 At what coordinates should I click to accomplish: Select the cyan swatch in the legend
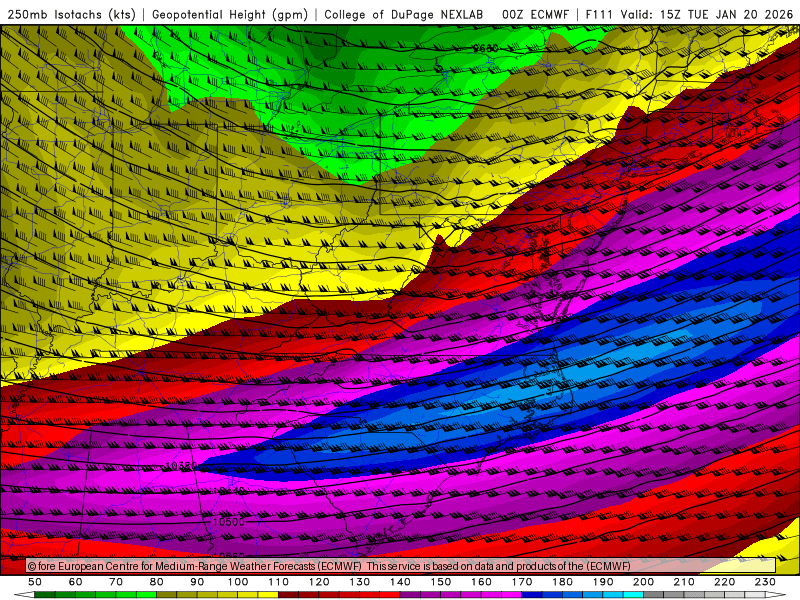point(633,595)
